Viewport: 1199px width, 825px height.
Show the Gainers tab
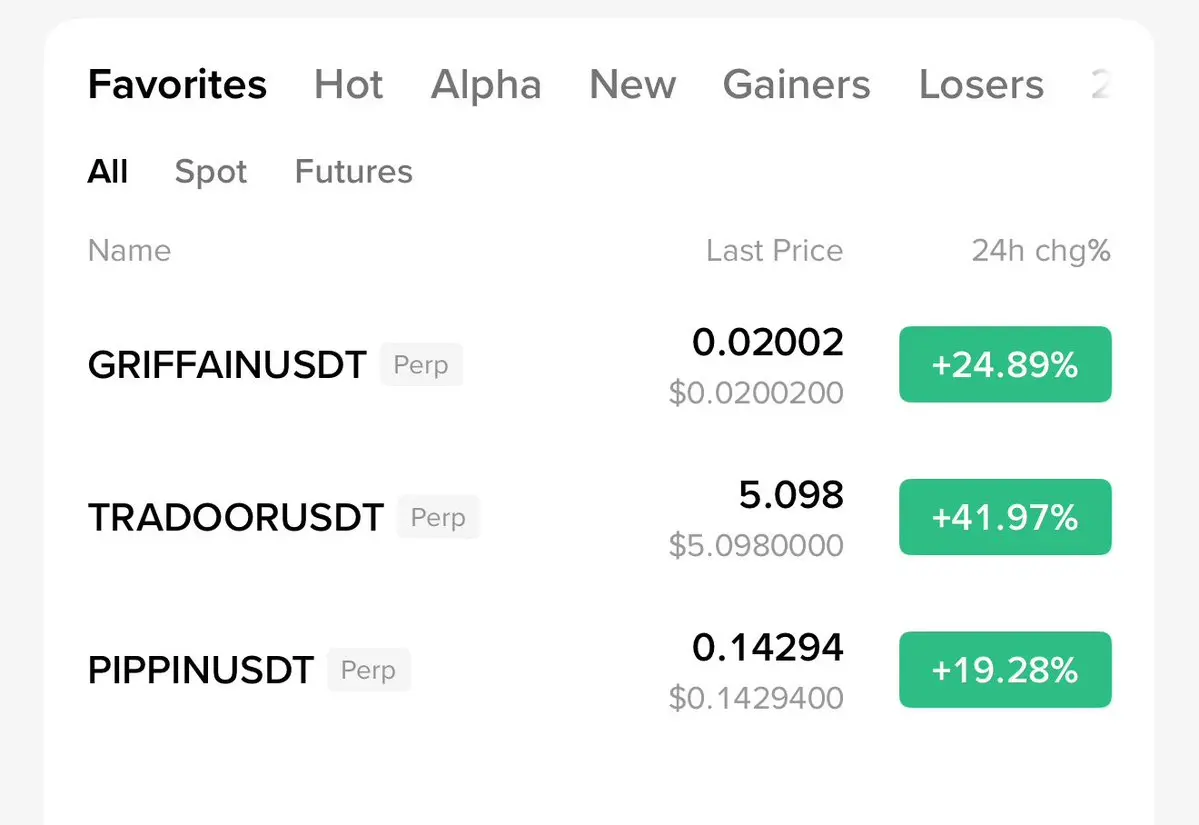coord(796,85)
